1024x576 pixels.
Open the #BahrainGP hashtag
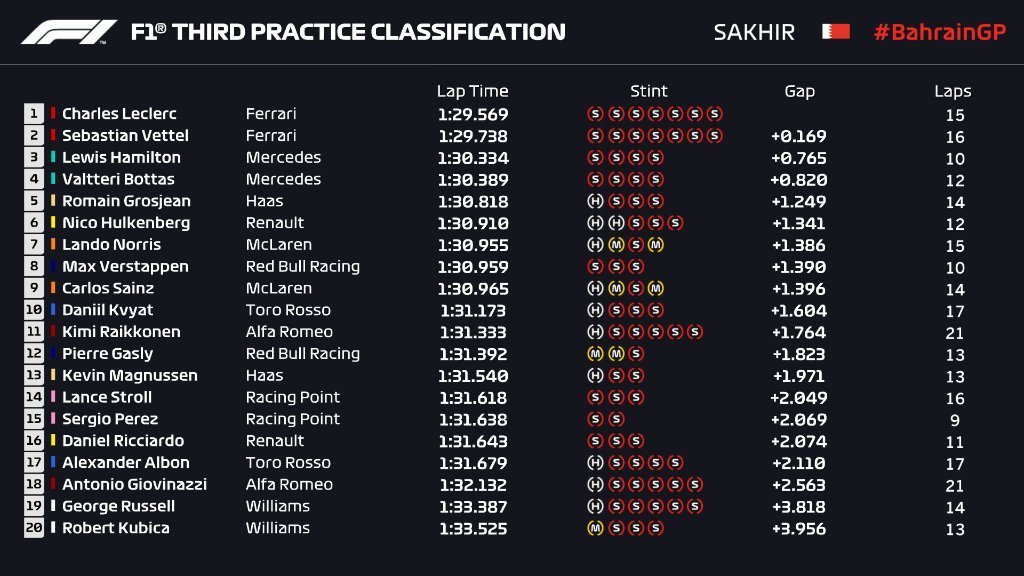tap(939, 32)
